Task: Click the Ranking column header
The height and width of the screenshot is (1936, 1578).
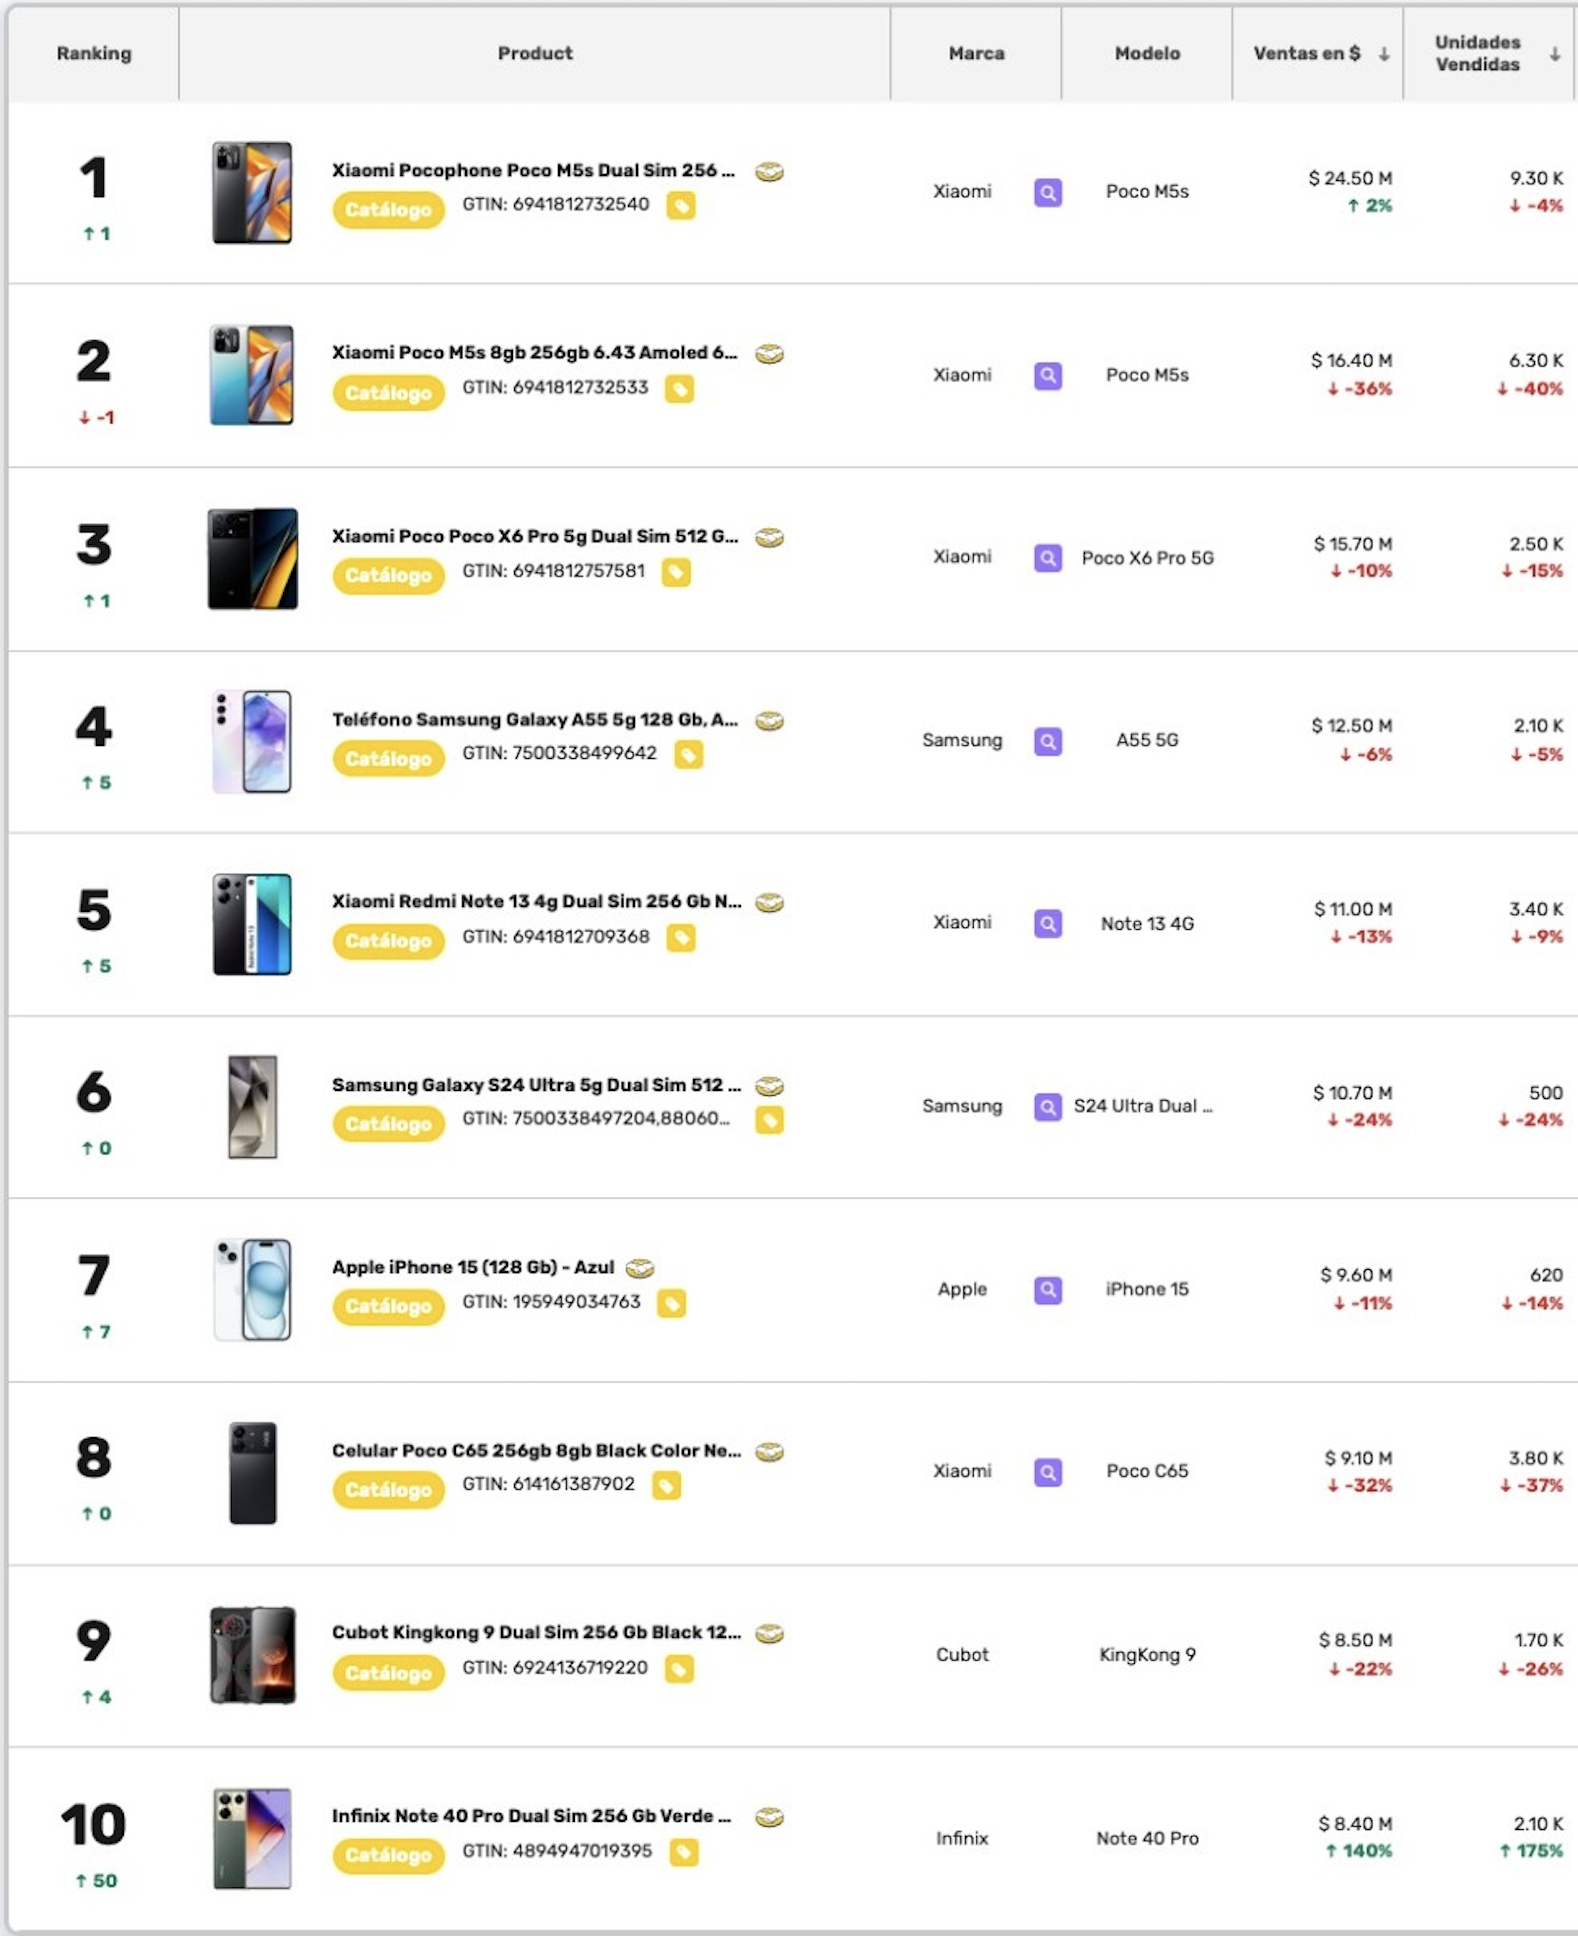Action: pyautogui.click(x=94, y=53)
